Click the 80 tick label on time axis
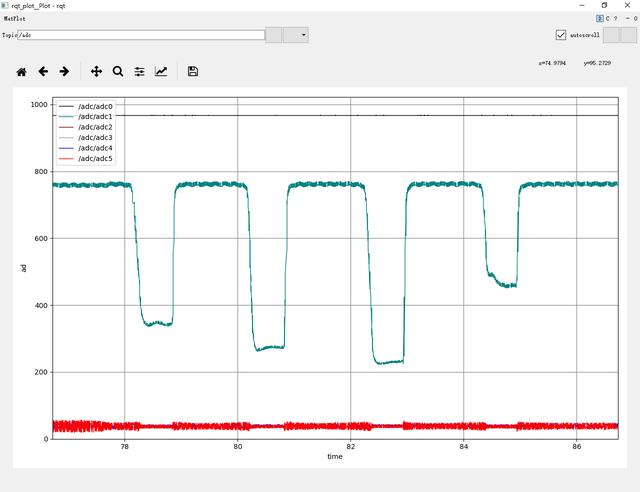Image resolution: width=640 pixels, height=492 pixels. pos(238,447)
